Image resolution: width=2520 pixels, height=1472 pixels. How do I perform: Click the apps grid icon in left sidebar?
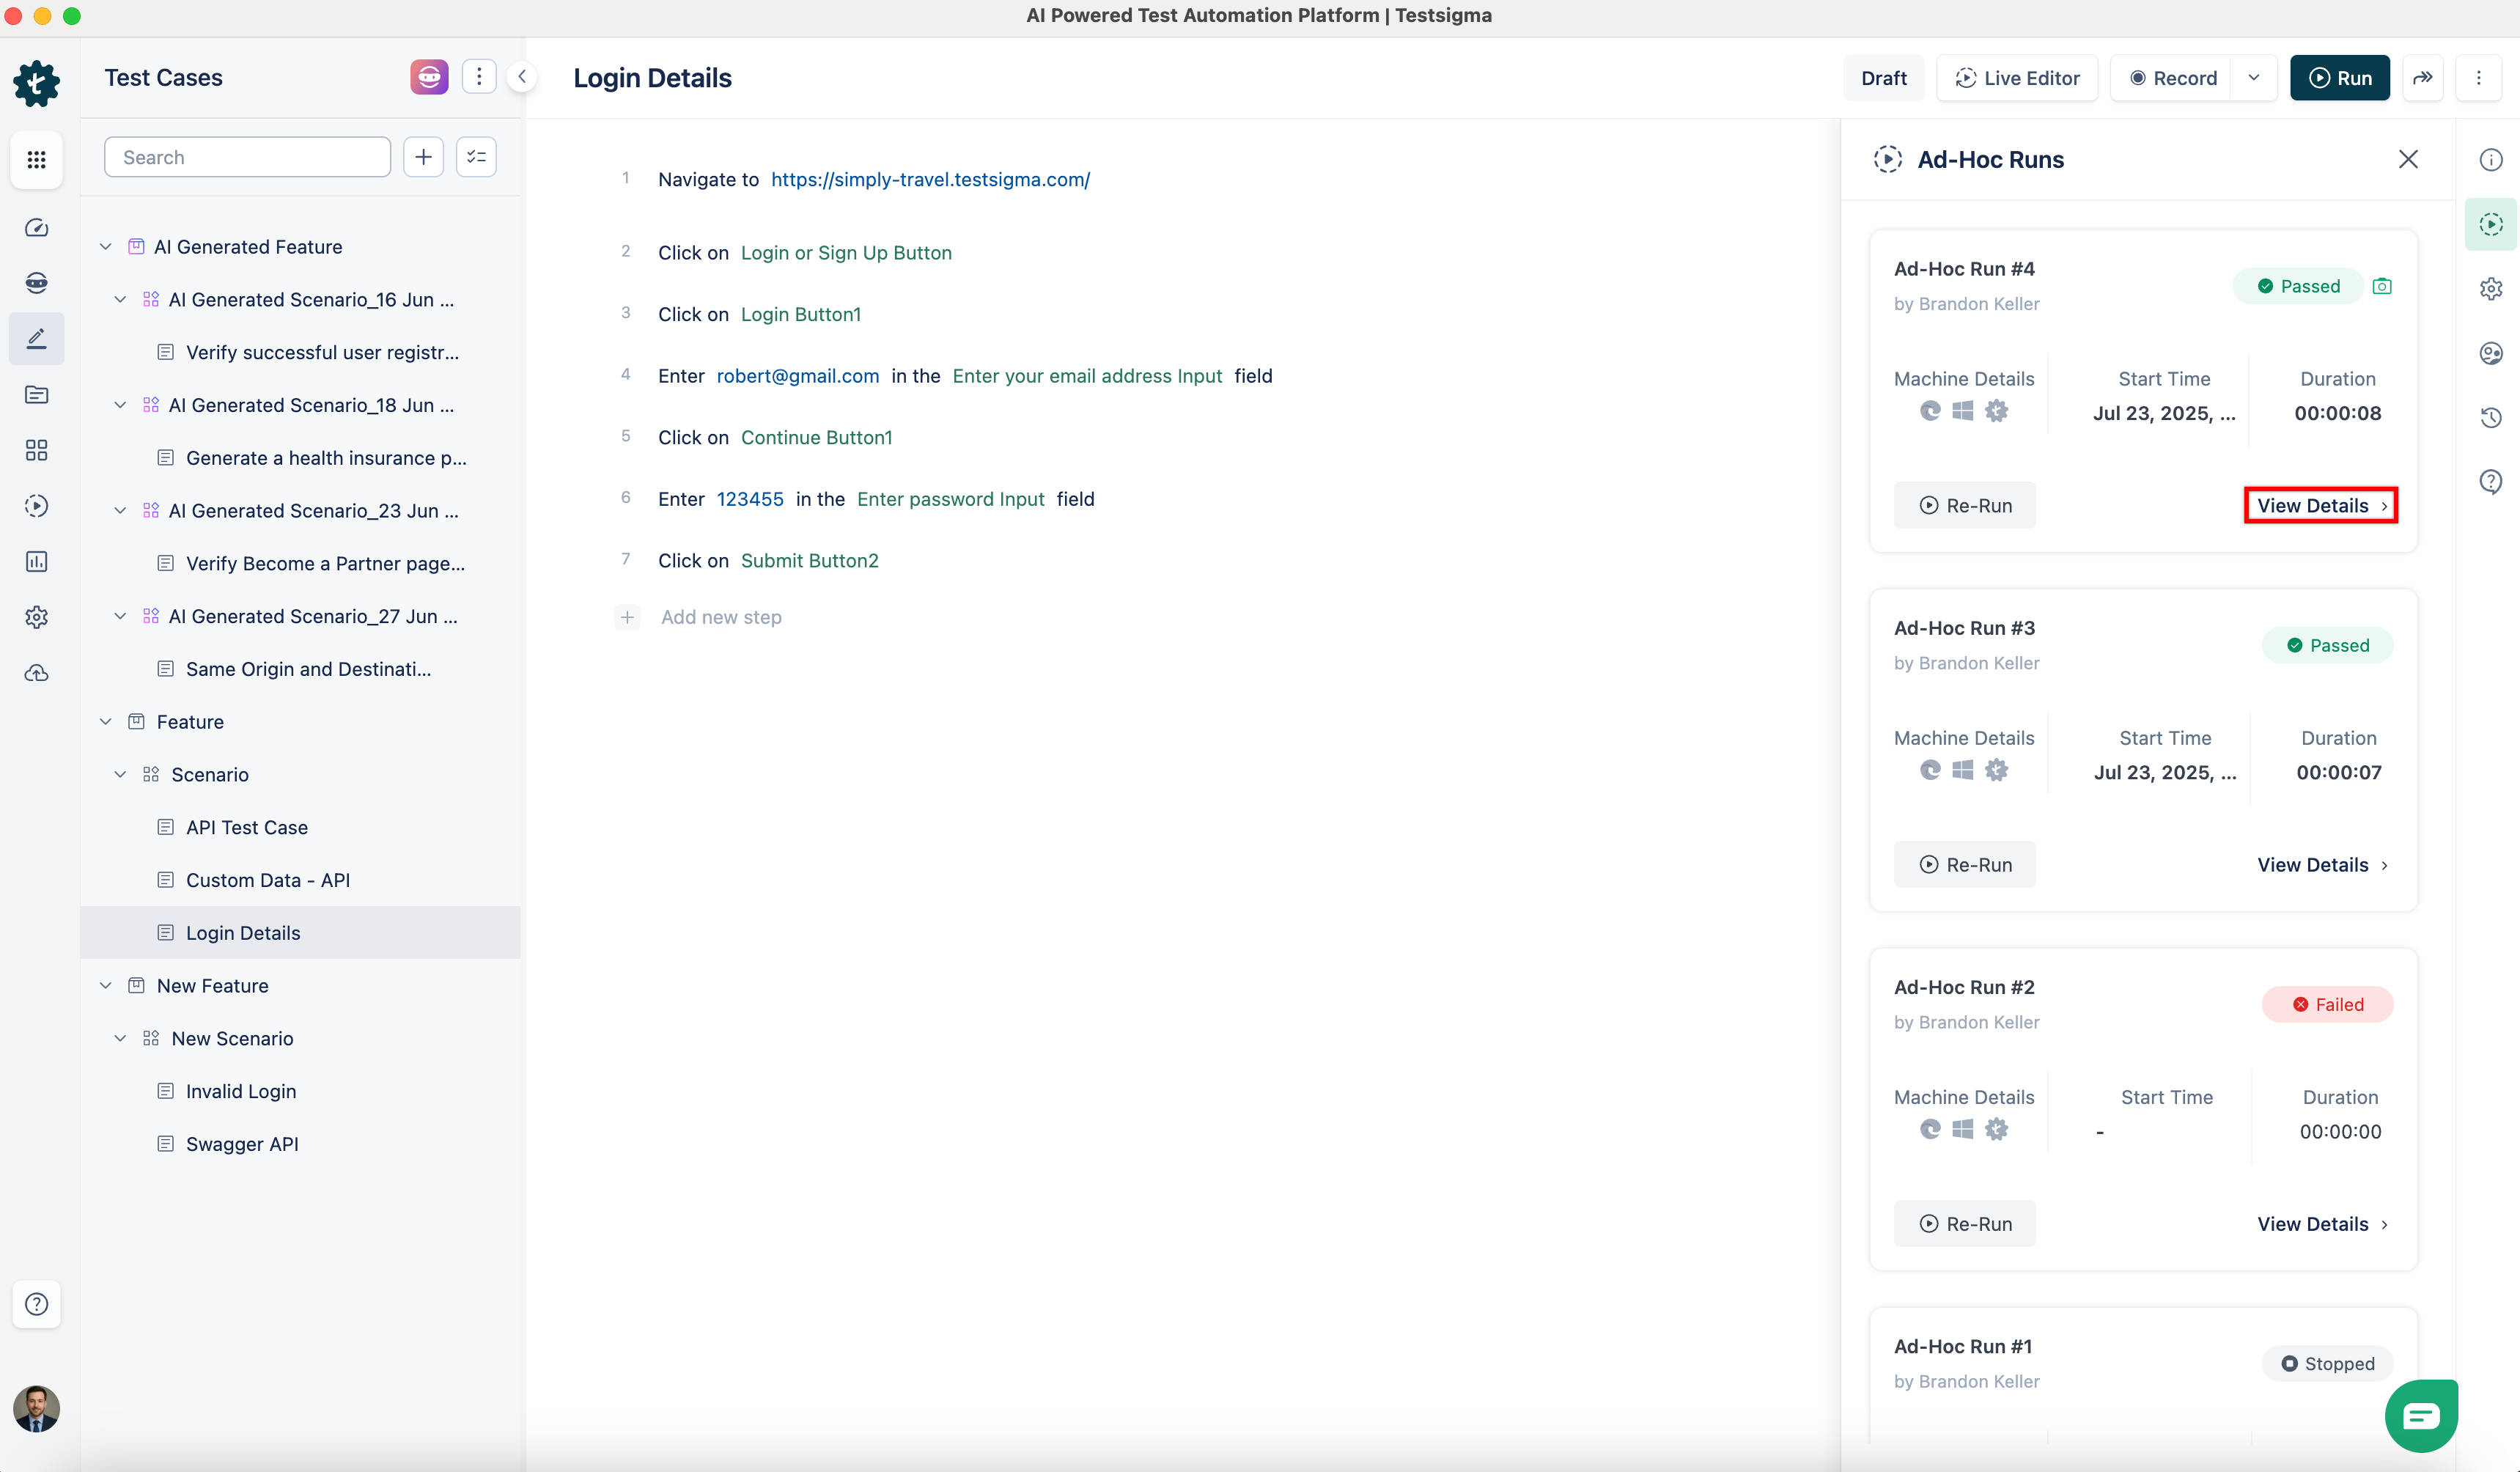pos(36,159)
